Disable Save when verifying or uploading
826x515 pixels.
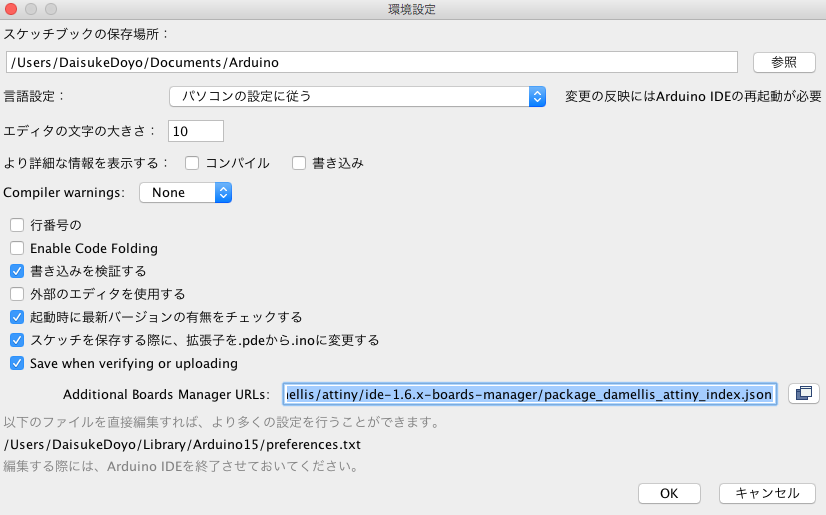click(x=17, y=363)
